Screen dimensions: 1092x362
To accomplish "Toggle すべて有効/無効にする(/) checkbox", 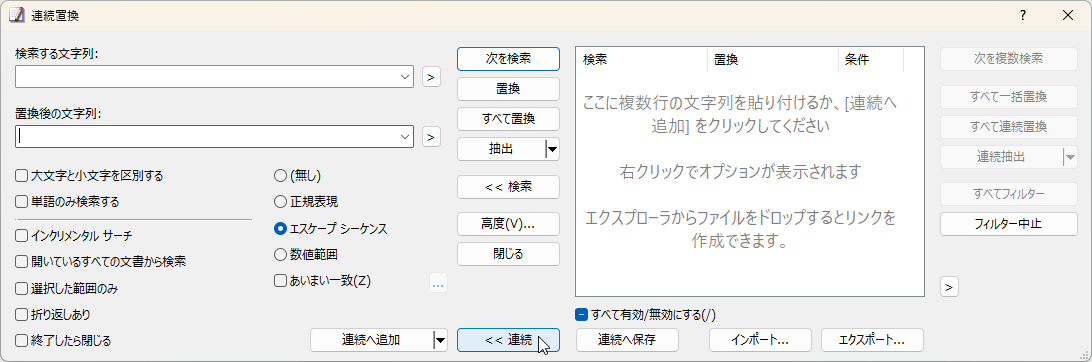I will (x=646, y=315).
